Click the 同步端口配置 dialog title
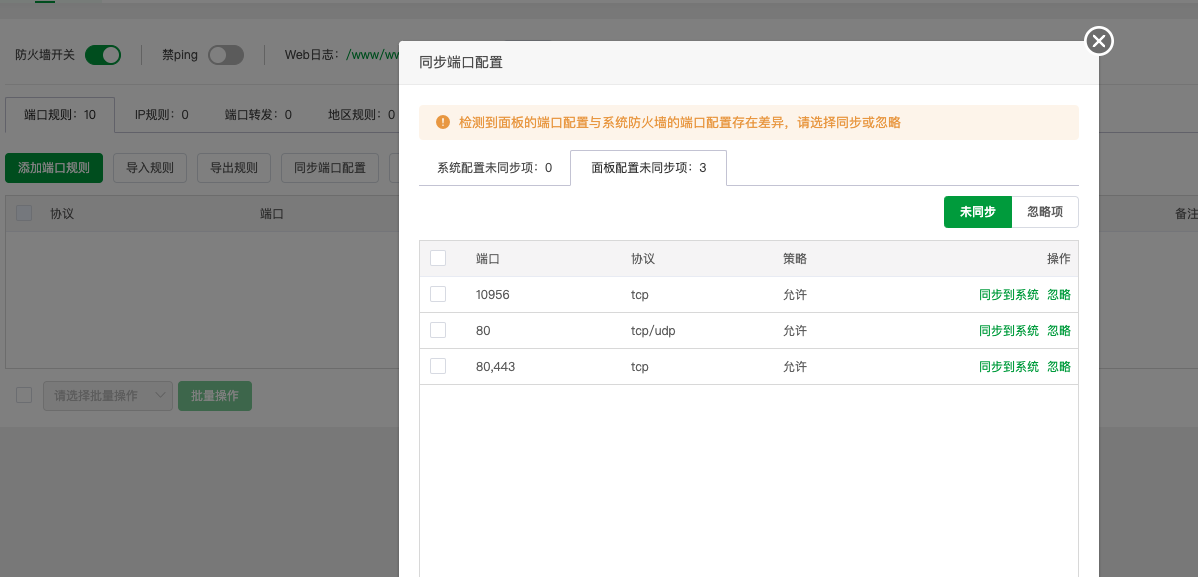 click(461, 63)
